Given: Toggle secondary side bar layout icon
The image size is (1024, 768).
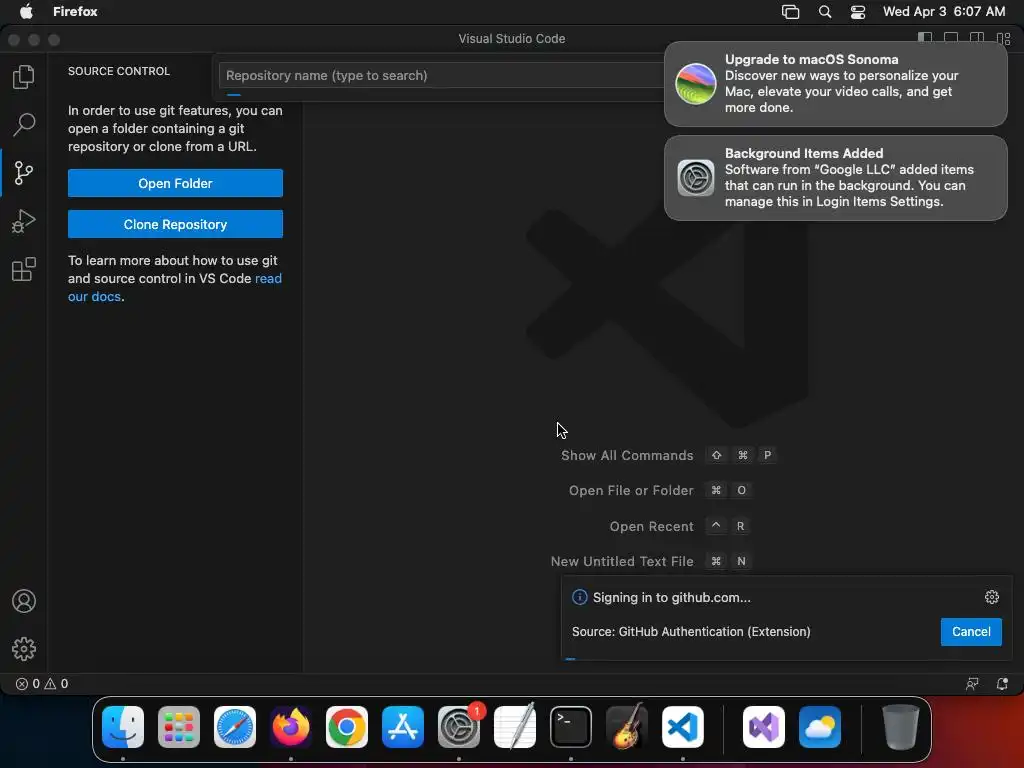Looking at the screenshot, I should 977,38.
